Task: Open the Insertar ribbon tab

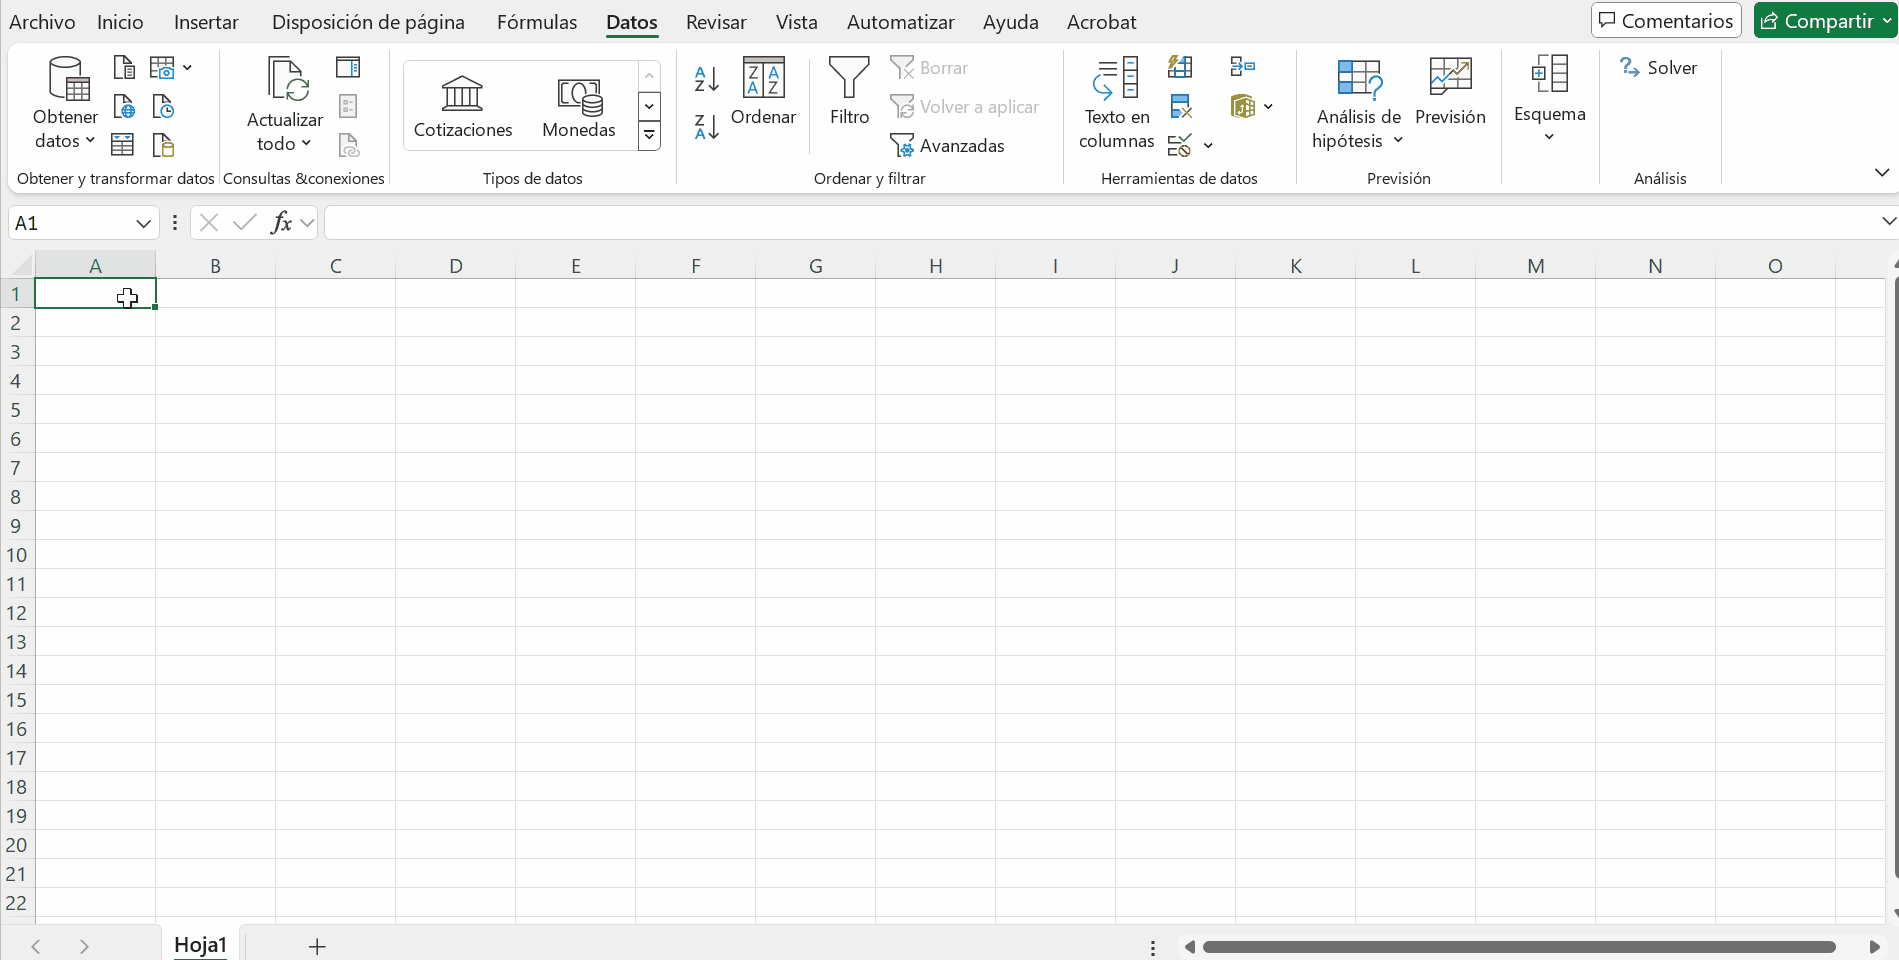Action: click(206, 22)
